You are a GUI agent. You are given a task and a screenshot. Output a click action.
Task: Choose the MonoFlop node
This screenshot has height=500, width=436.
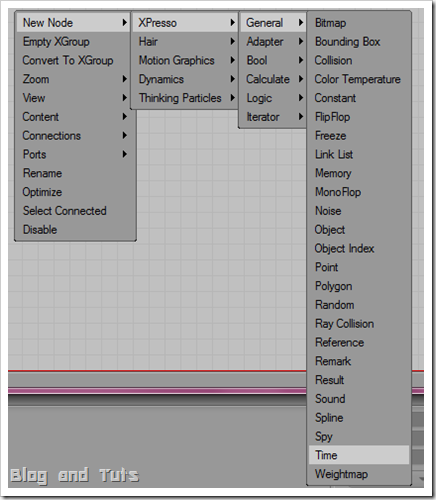(x=359, y=192)
